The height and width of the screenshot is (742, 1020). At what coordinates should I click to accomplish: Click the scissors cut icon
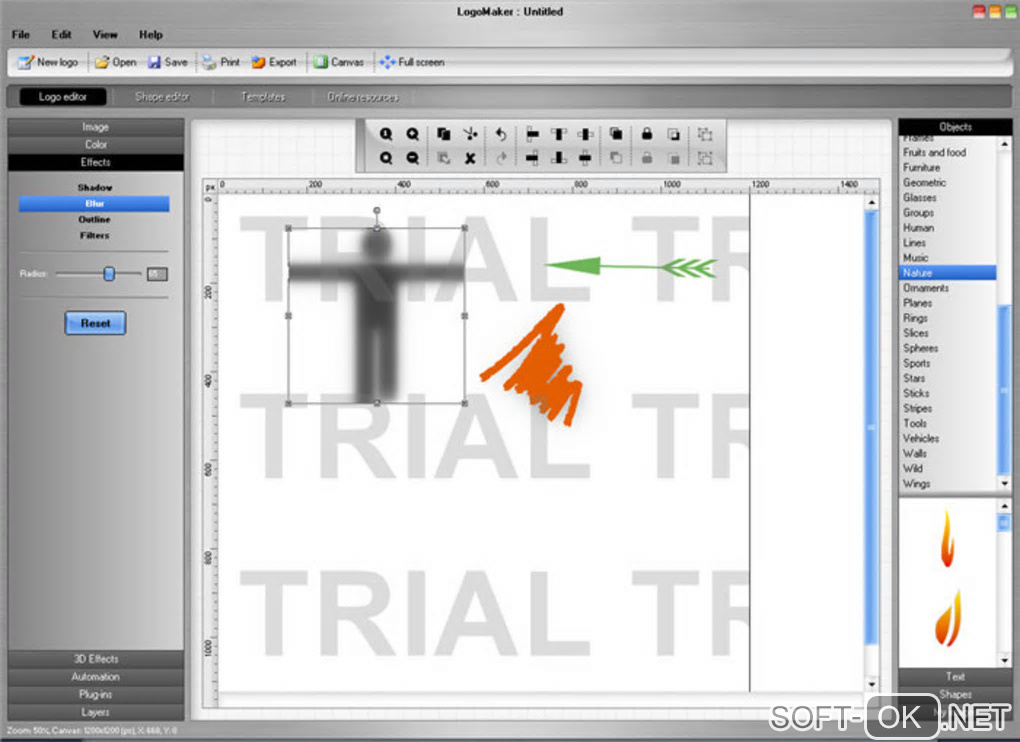point(470,134)
